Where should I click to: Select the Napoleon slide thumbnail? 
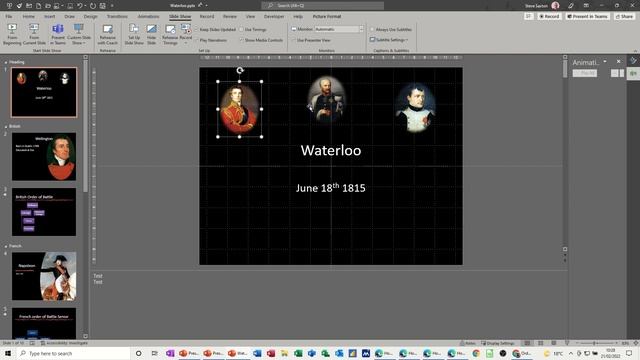pos(44,276)
